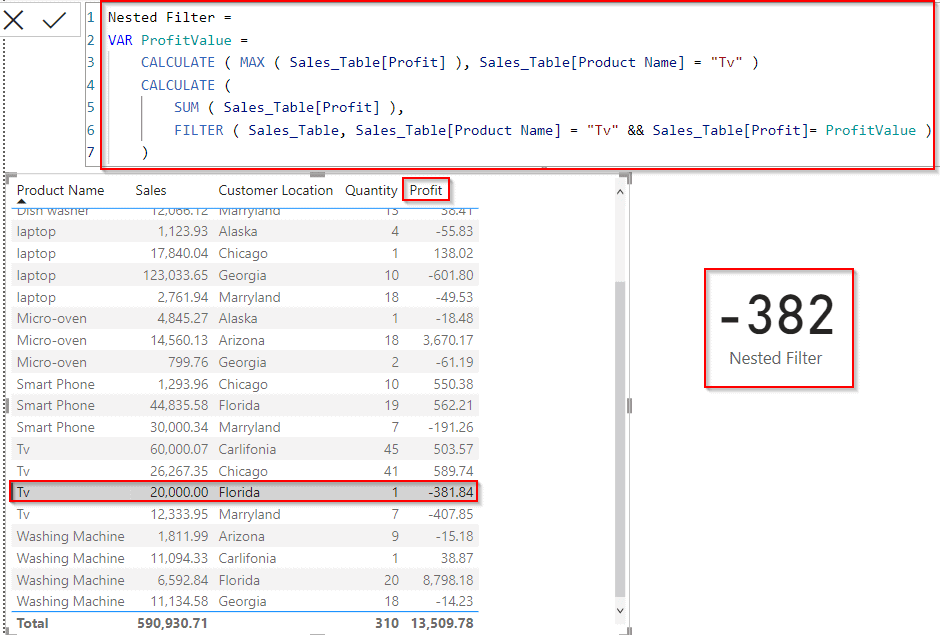Click the Tv row for Marryland
The image size is (940, 635).
(245, 514)
